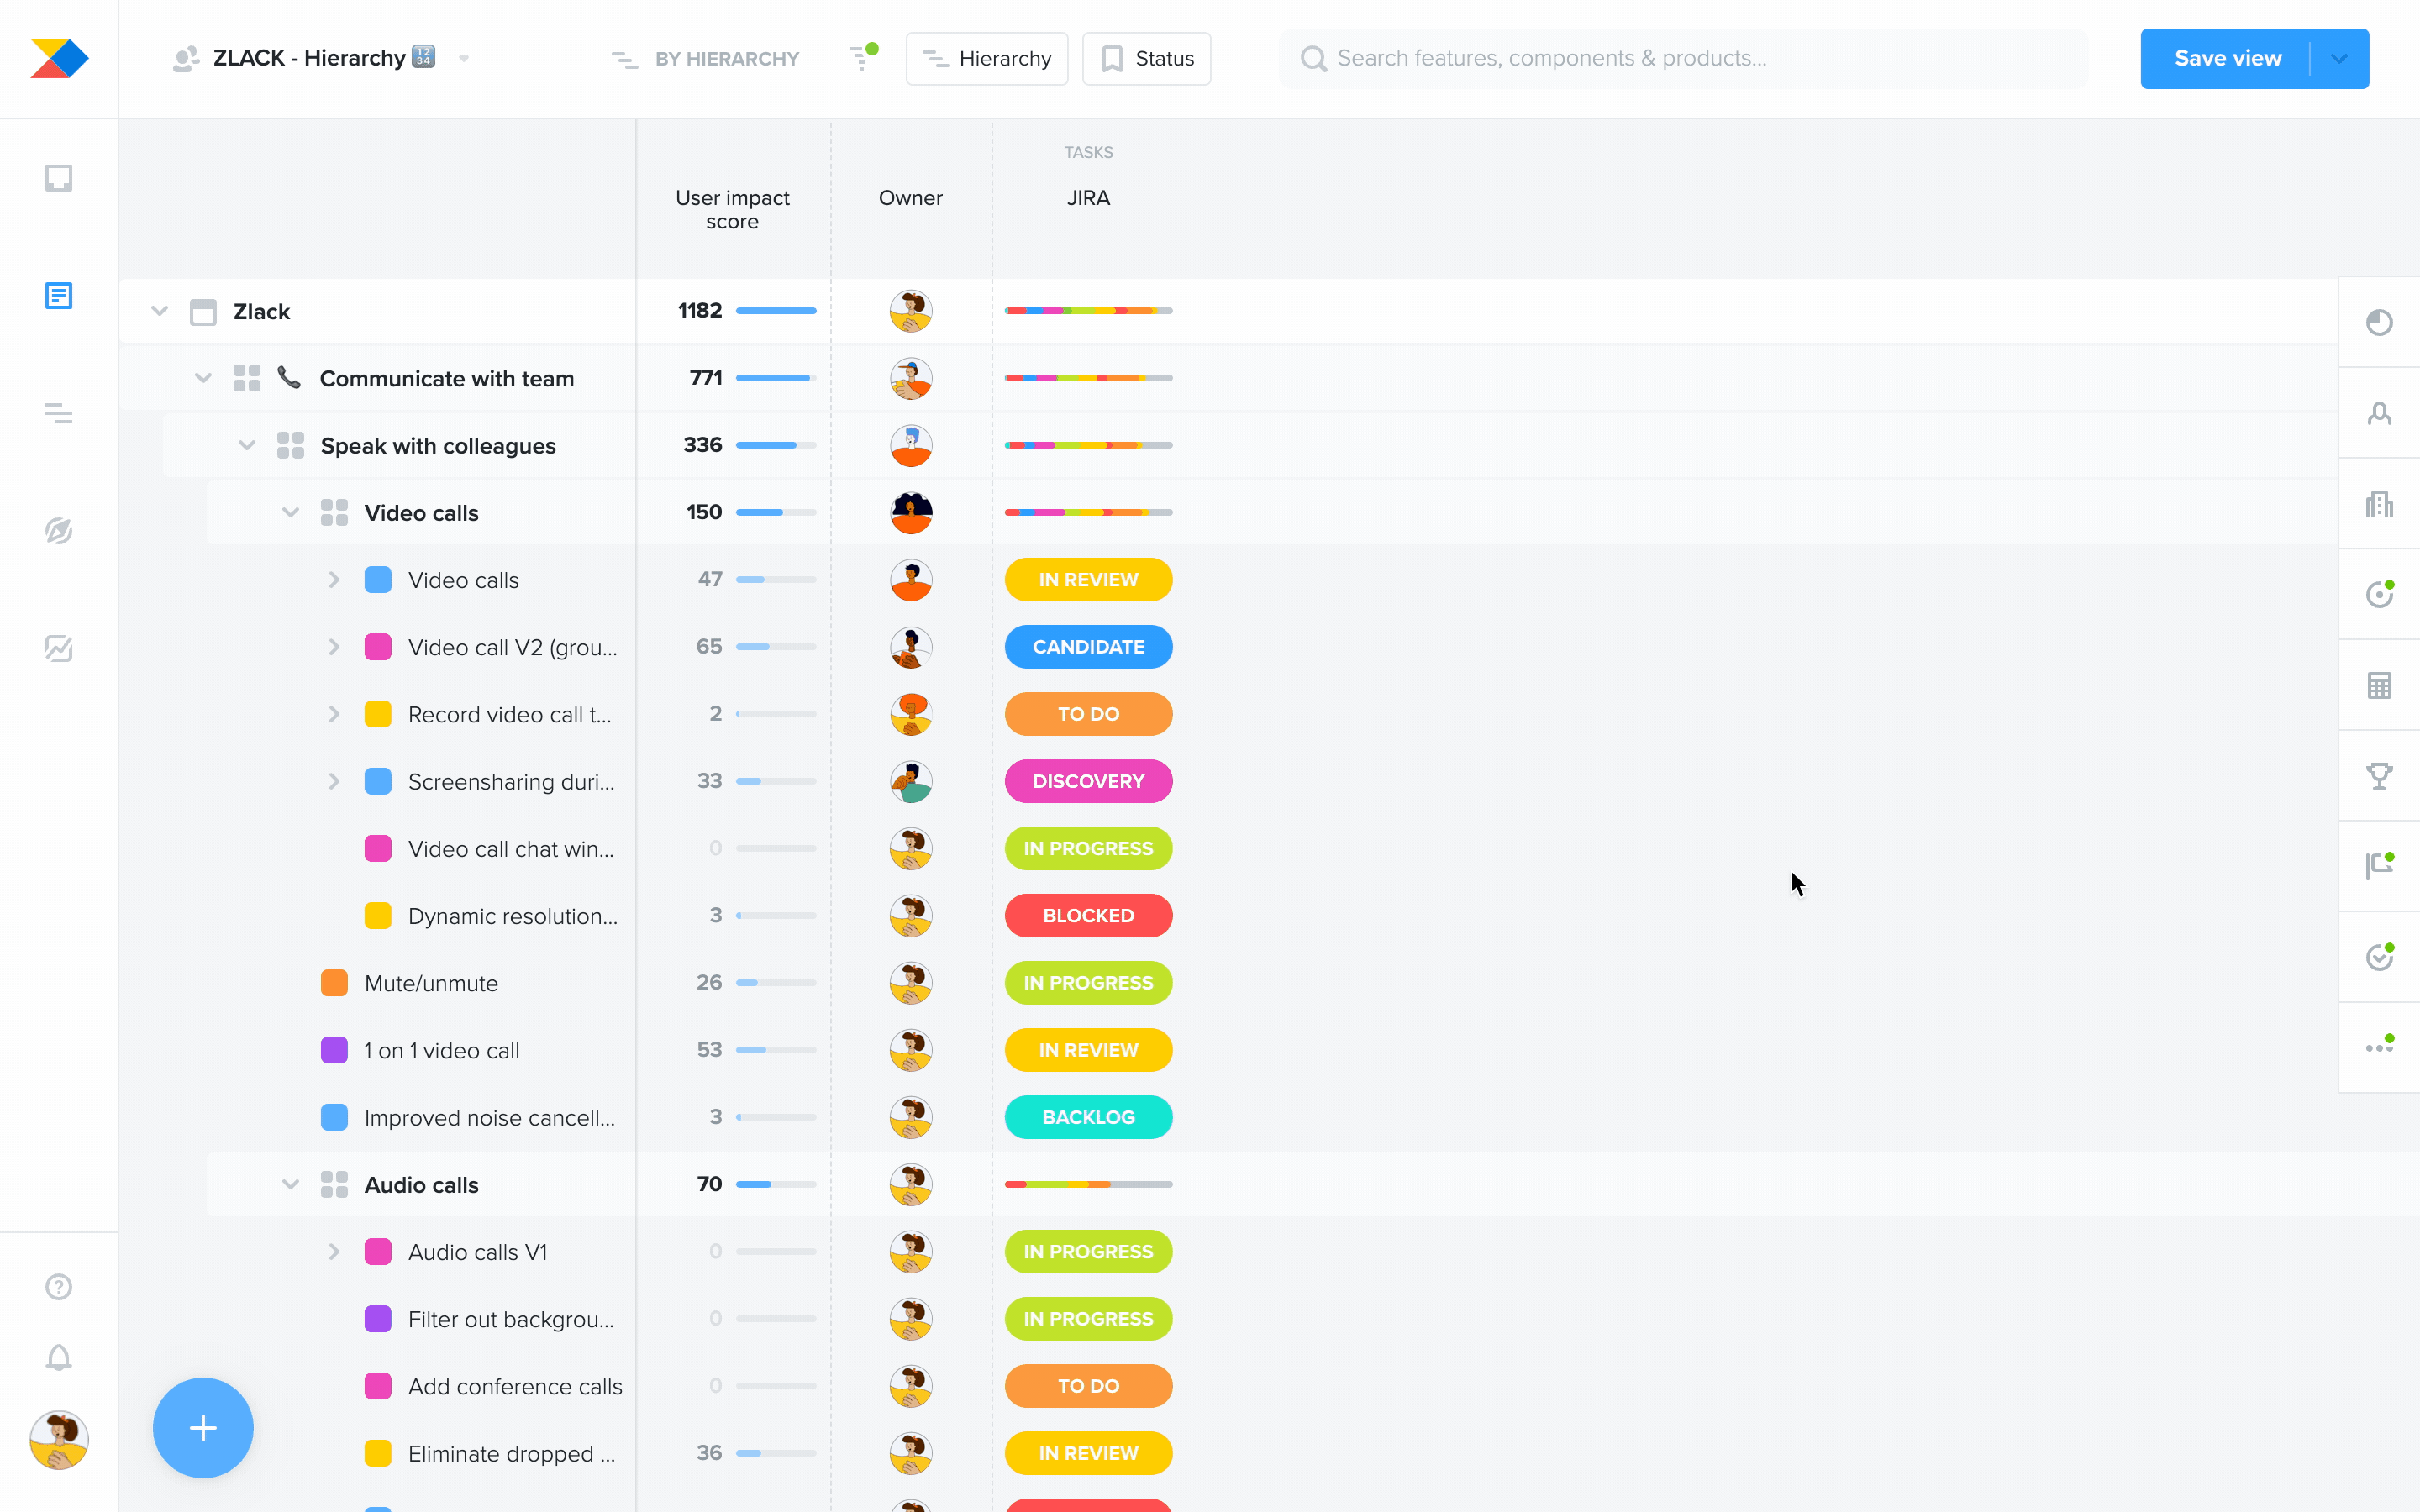Image resolution: width=2420 pixels, height=1512 pixels.
Task: Click the BLOCKED status pill
Action: (1088, 916)
